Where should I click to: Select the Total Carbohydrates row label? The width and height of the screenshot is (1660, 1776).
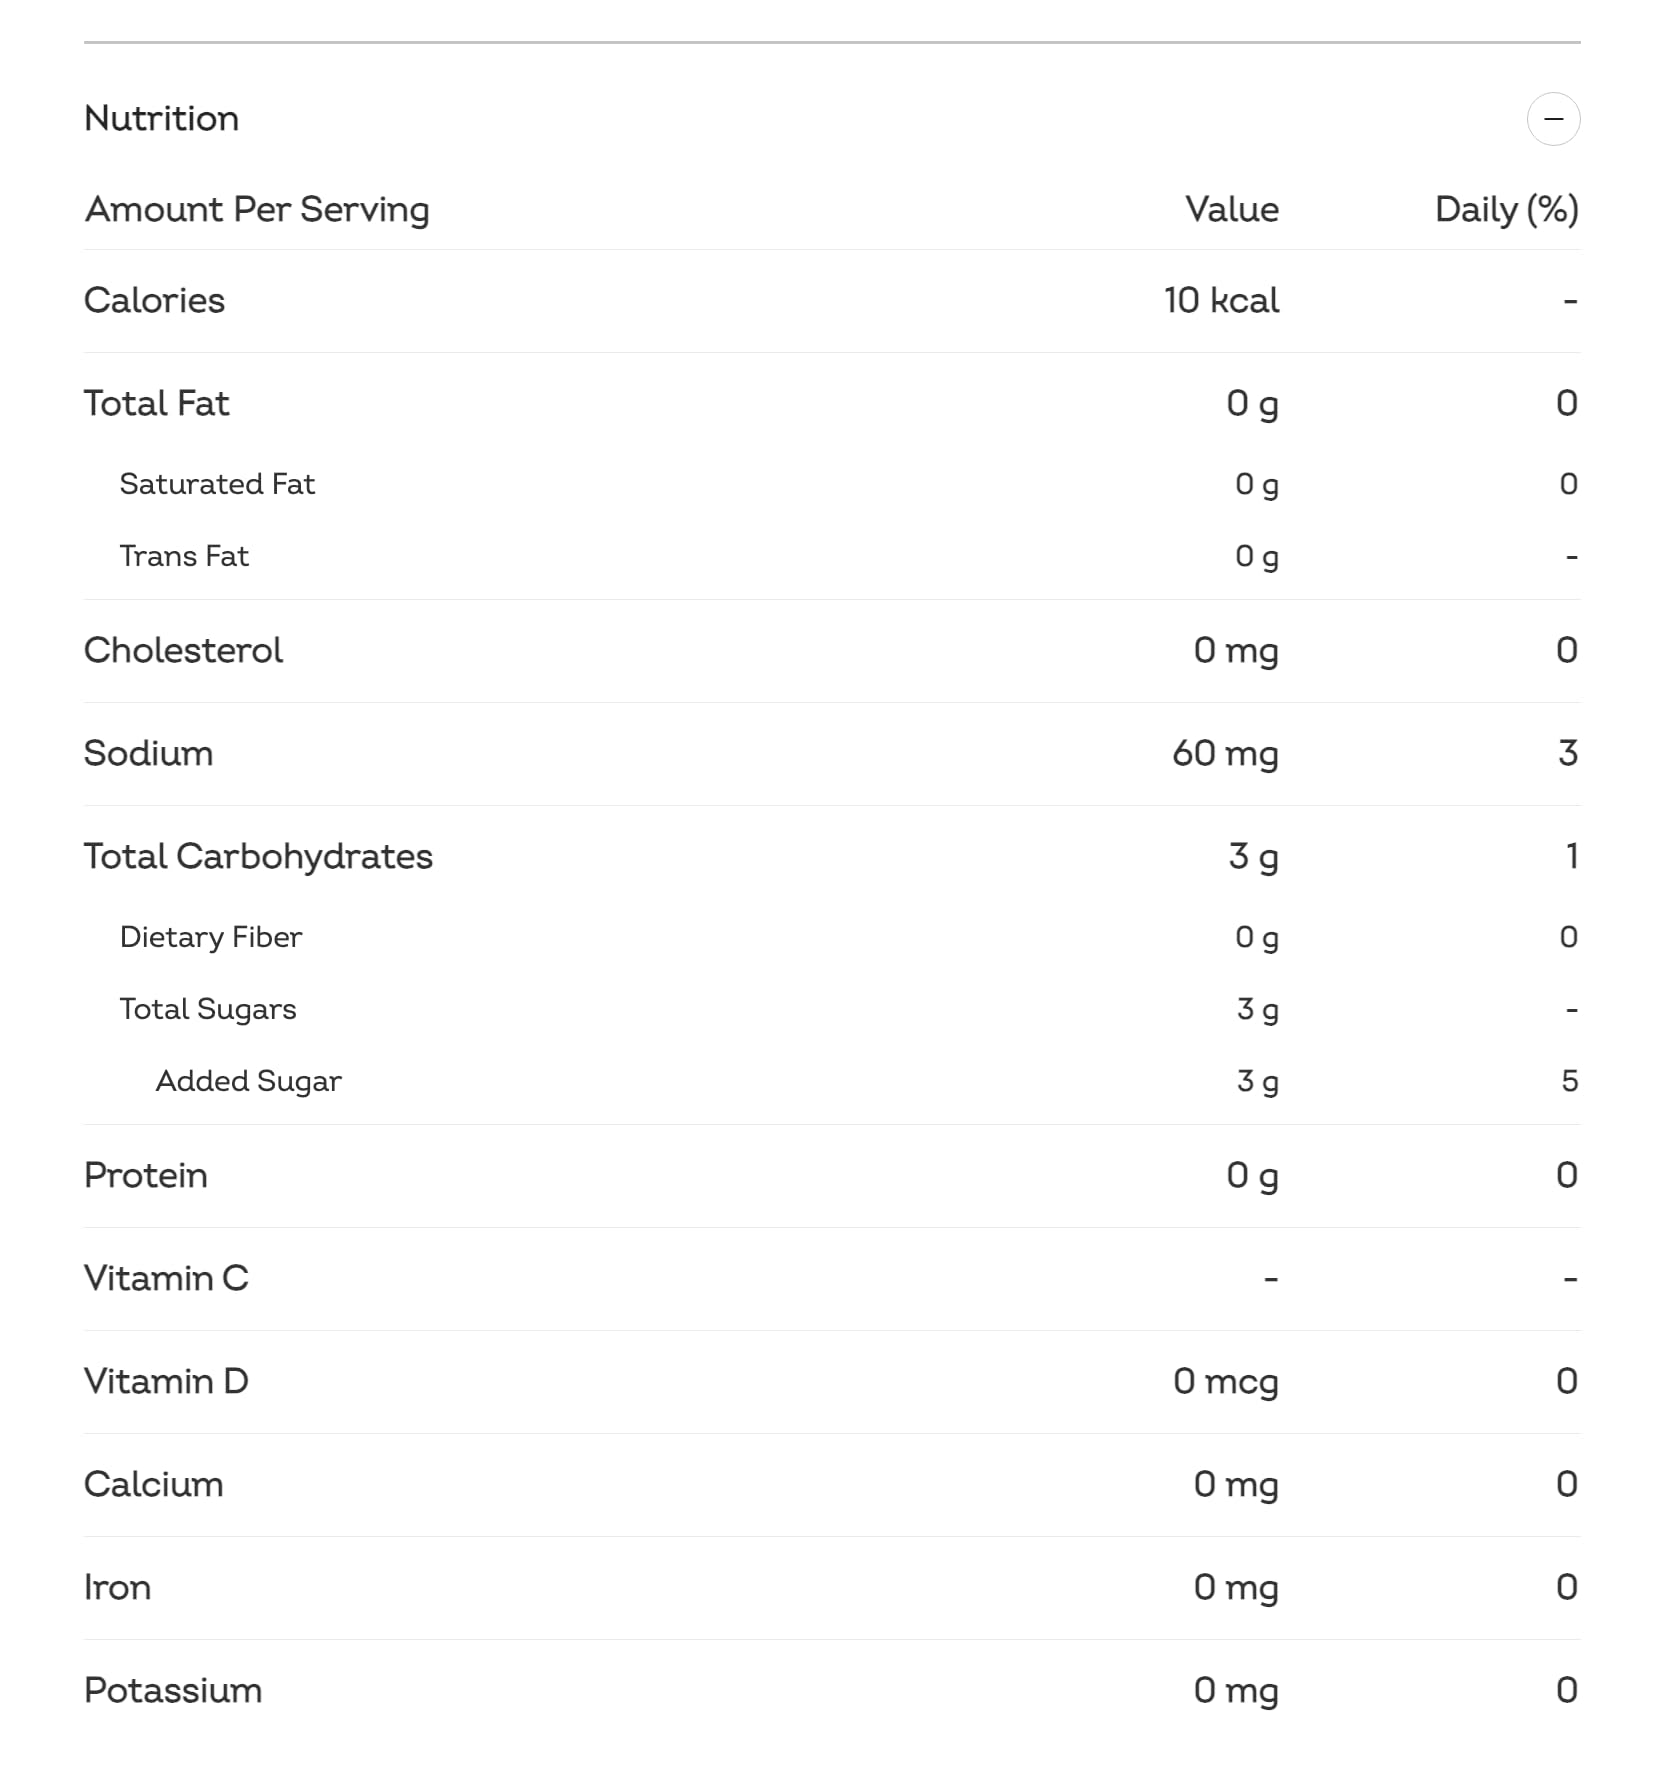click(x=259, y=857)
